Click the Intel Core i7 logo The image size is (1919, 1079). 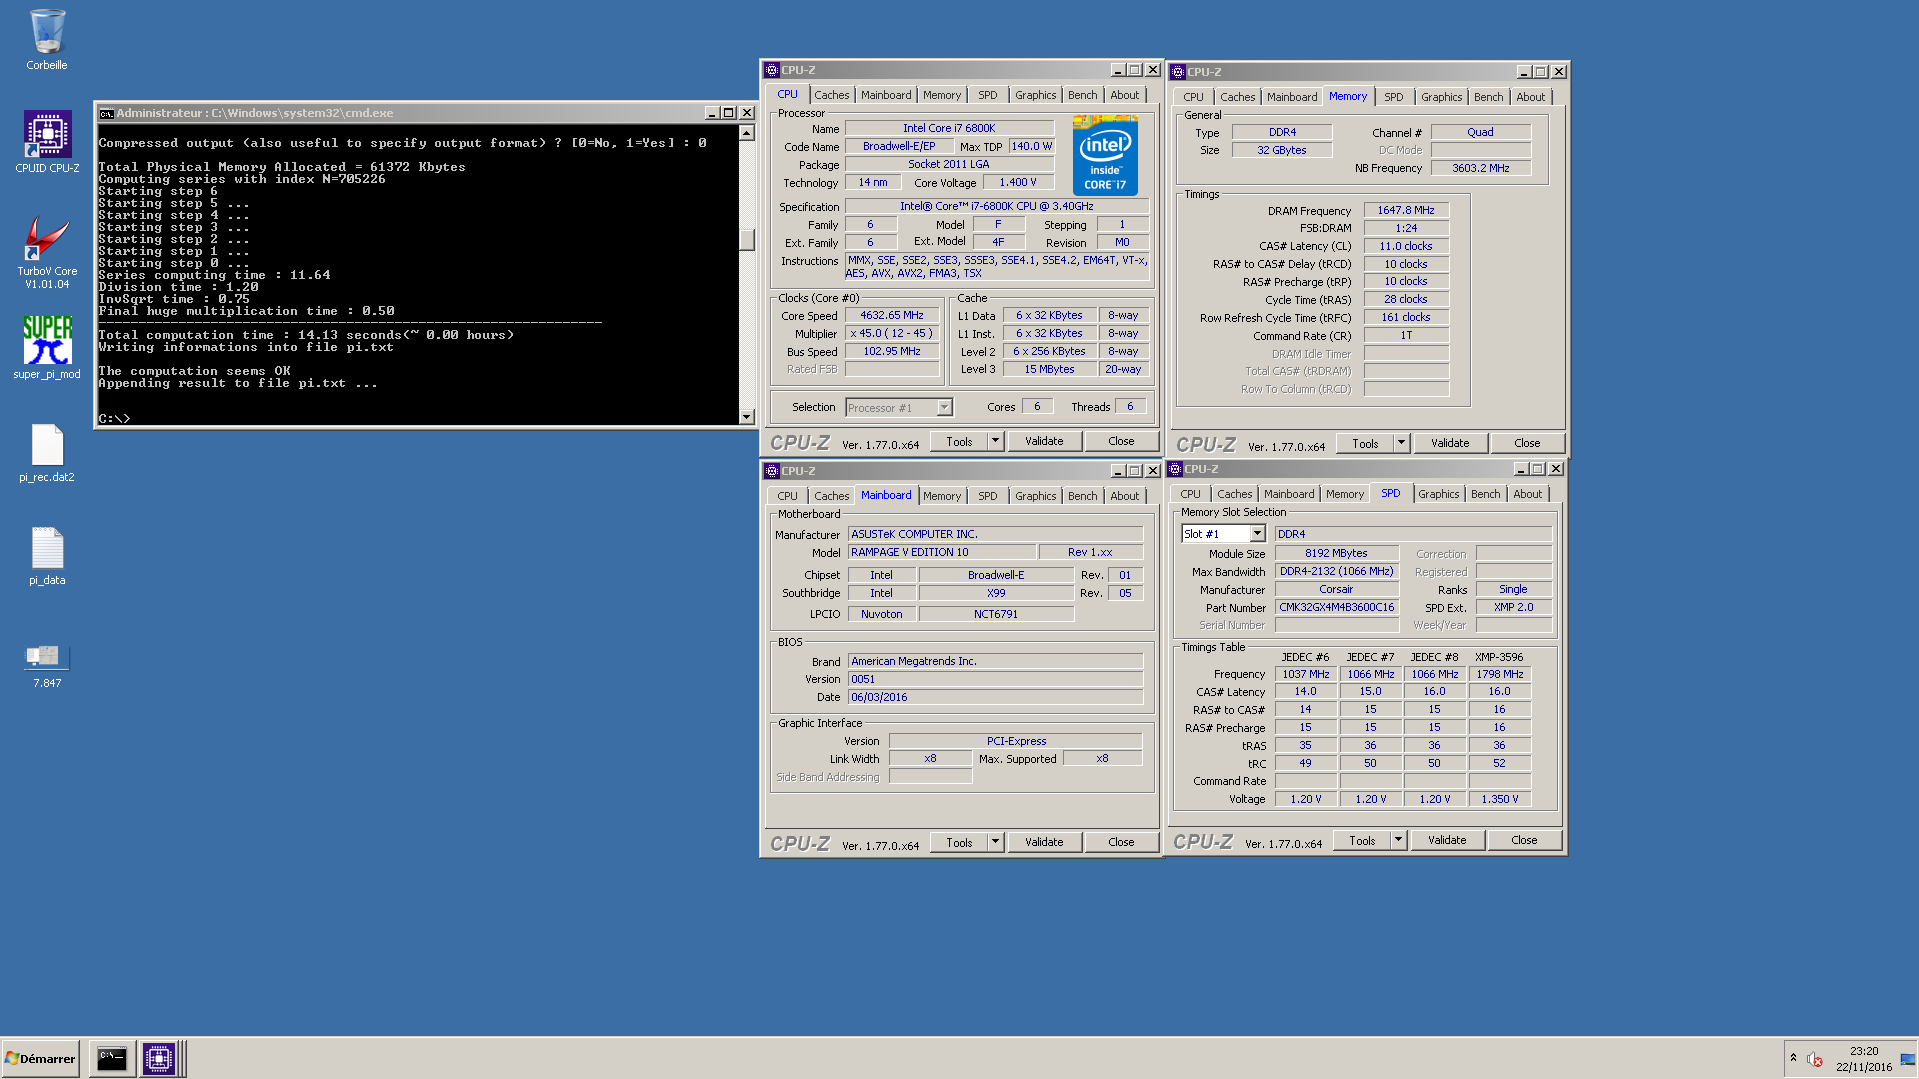click(1105, 155)
